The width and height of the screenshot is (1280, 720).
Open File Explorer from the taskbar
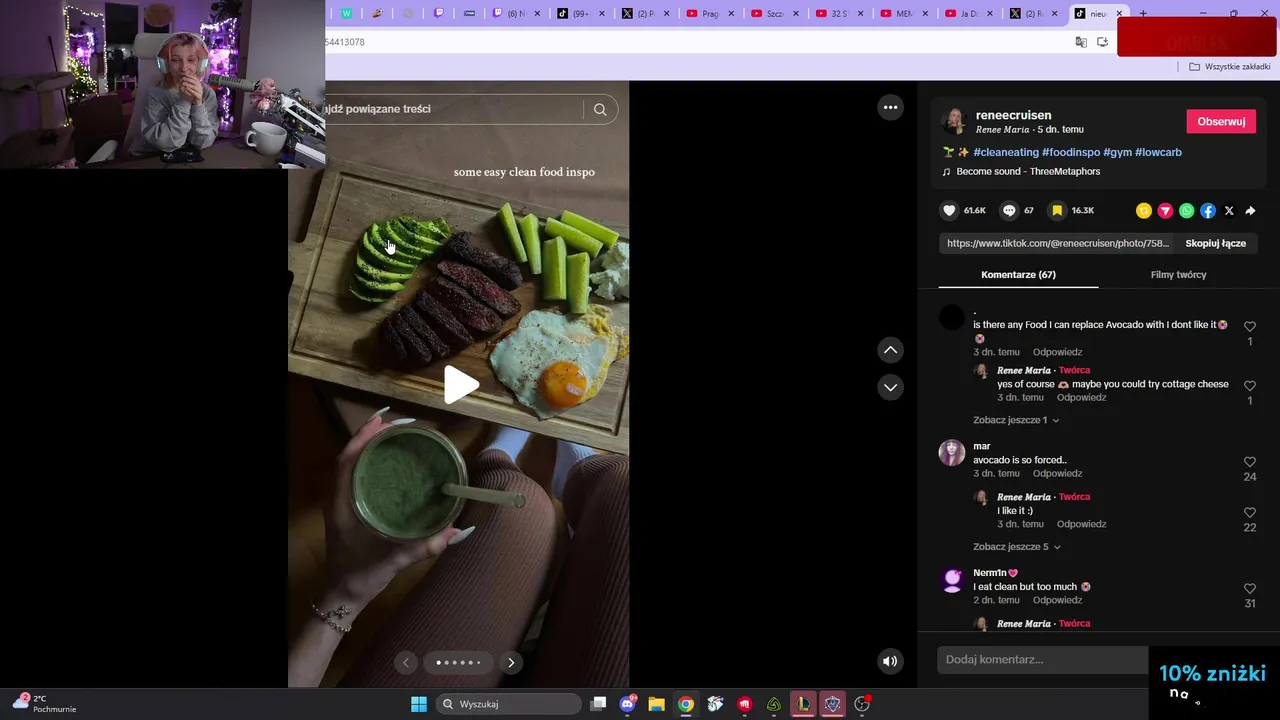click(656, 704)
